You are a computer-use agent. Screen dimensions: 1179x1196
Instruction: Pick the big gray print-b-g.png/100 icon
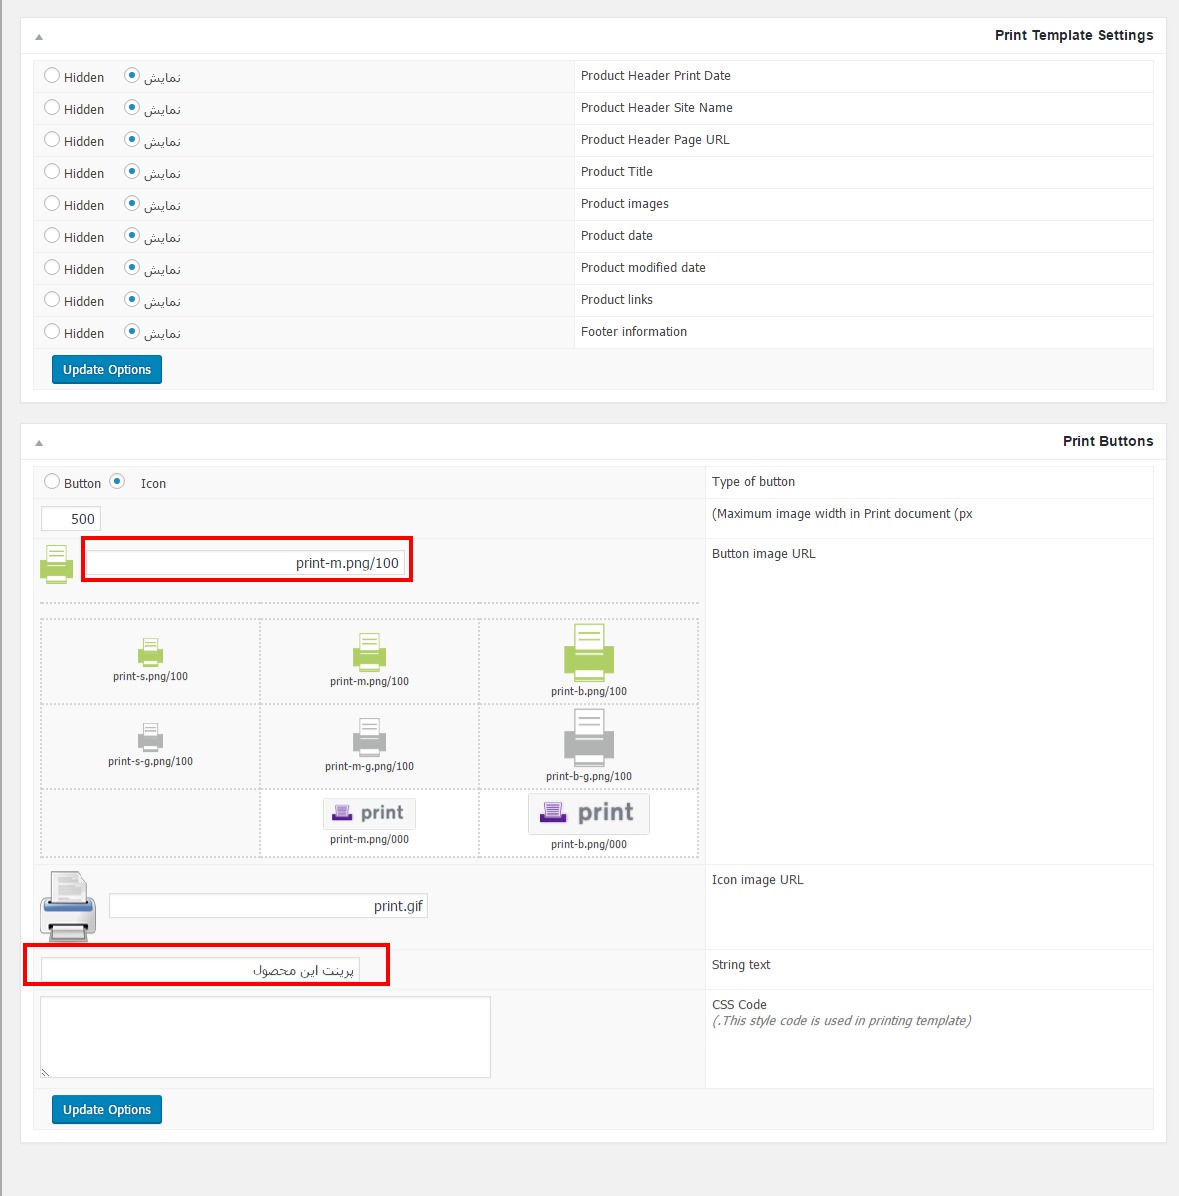pos(589,738)
